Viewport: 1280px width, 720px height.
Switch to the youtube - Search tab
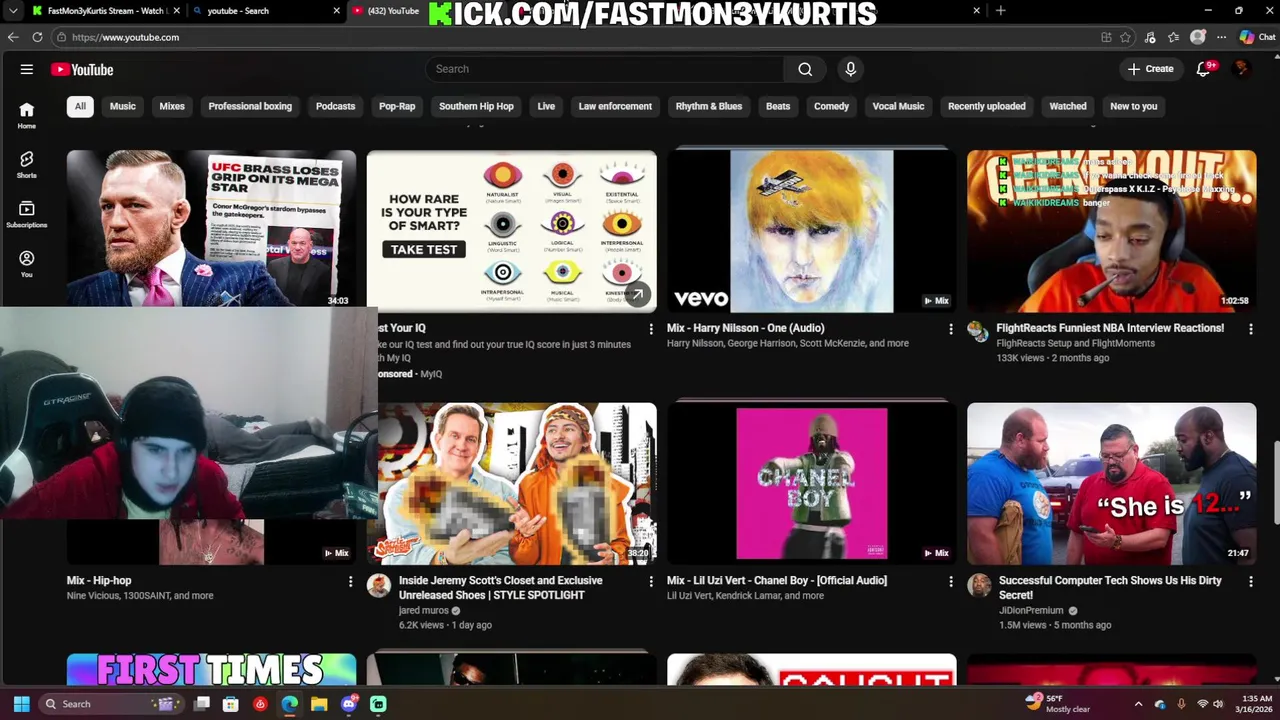pyautogui.click(x=265, y=11)
